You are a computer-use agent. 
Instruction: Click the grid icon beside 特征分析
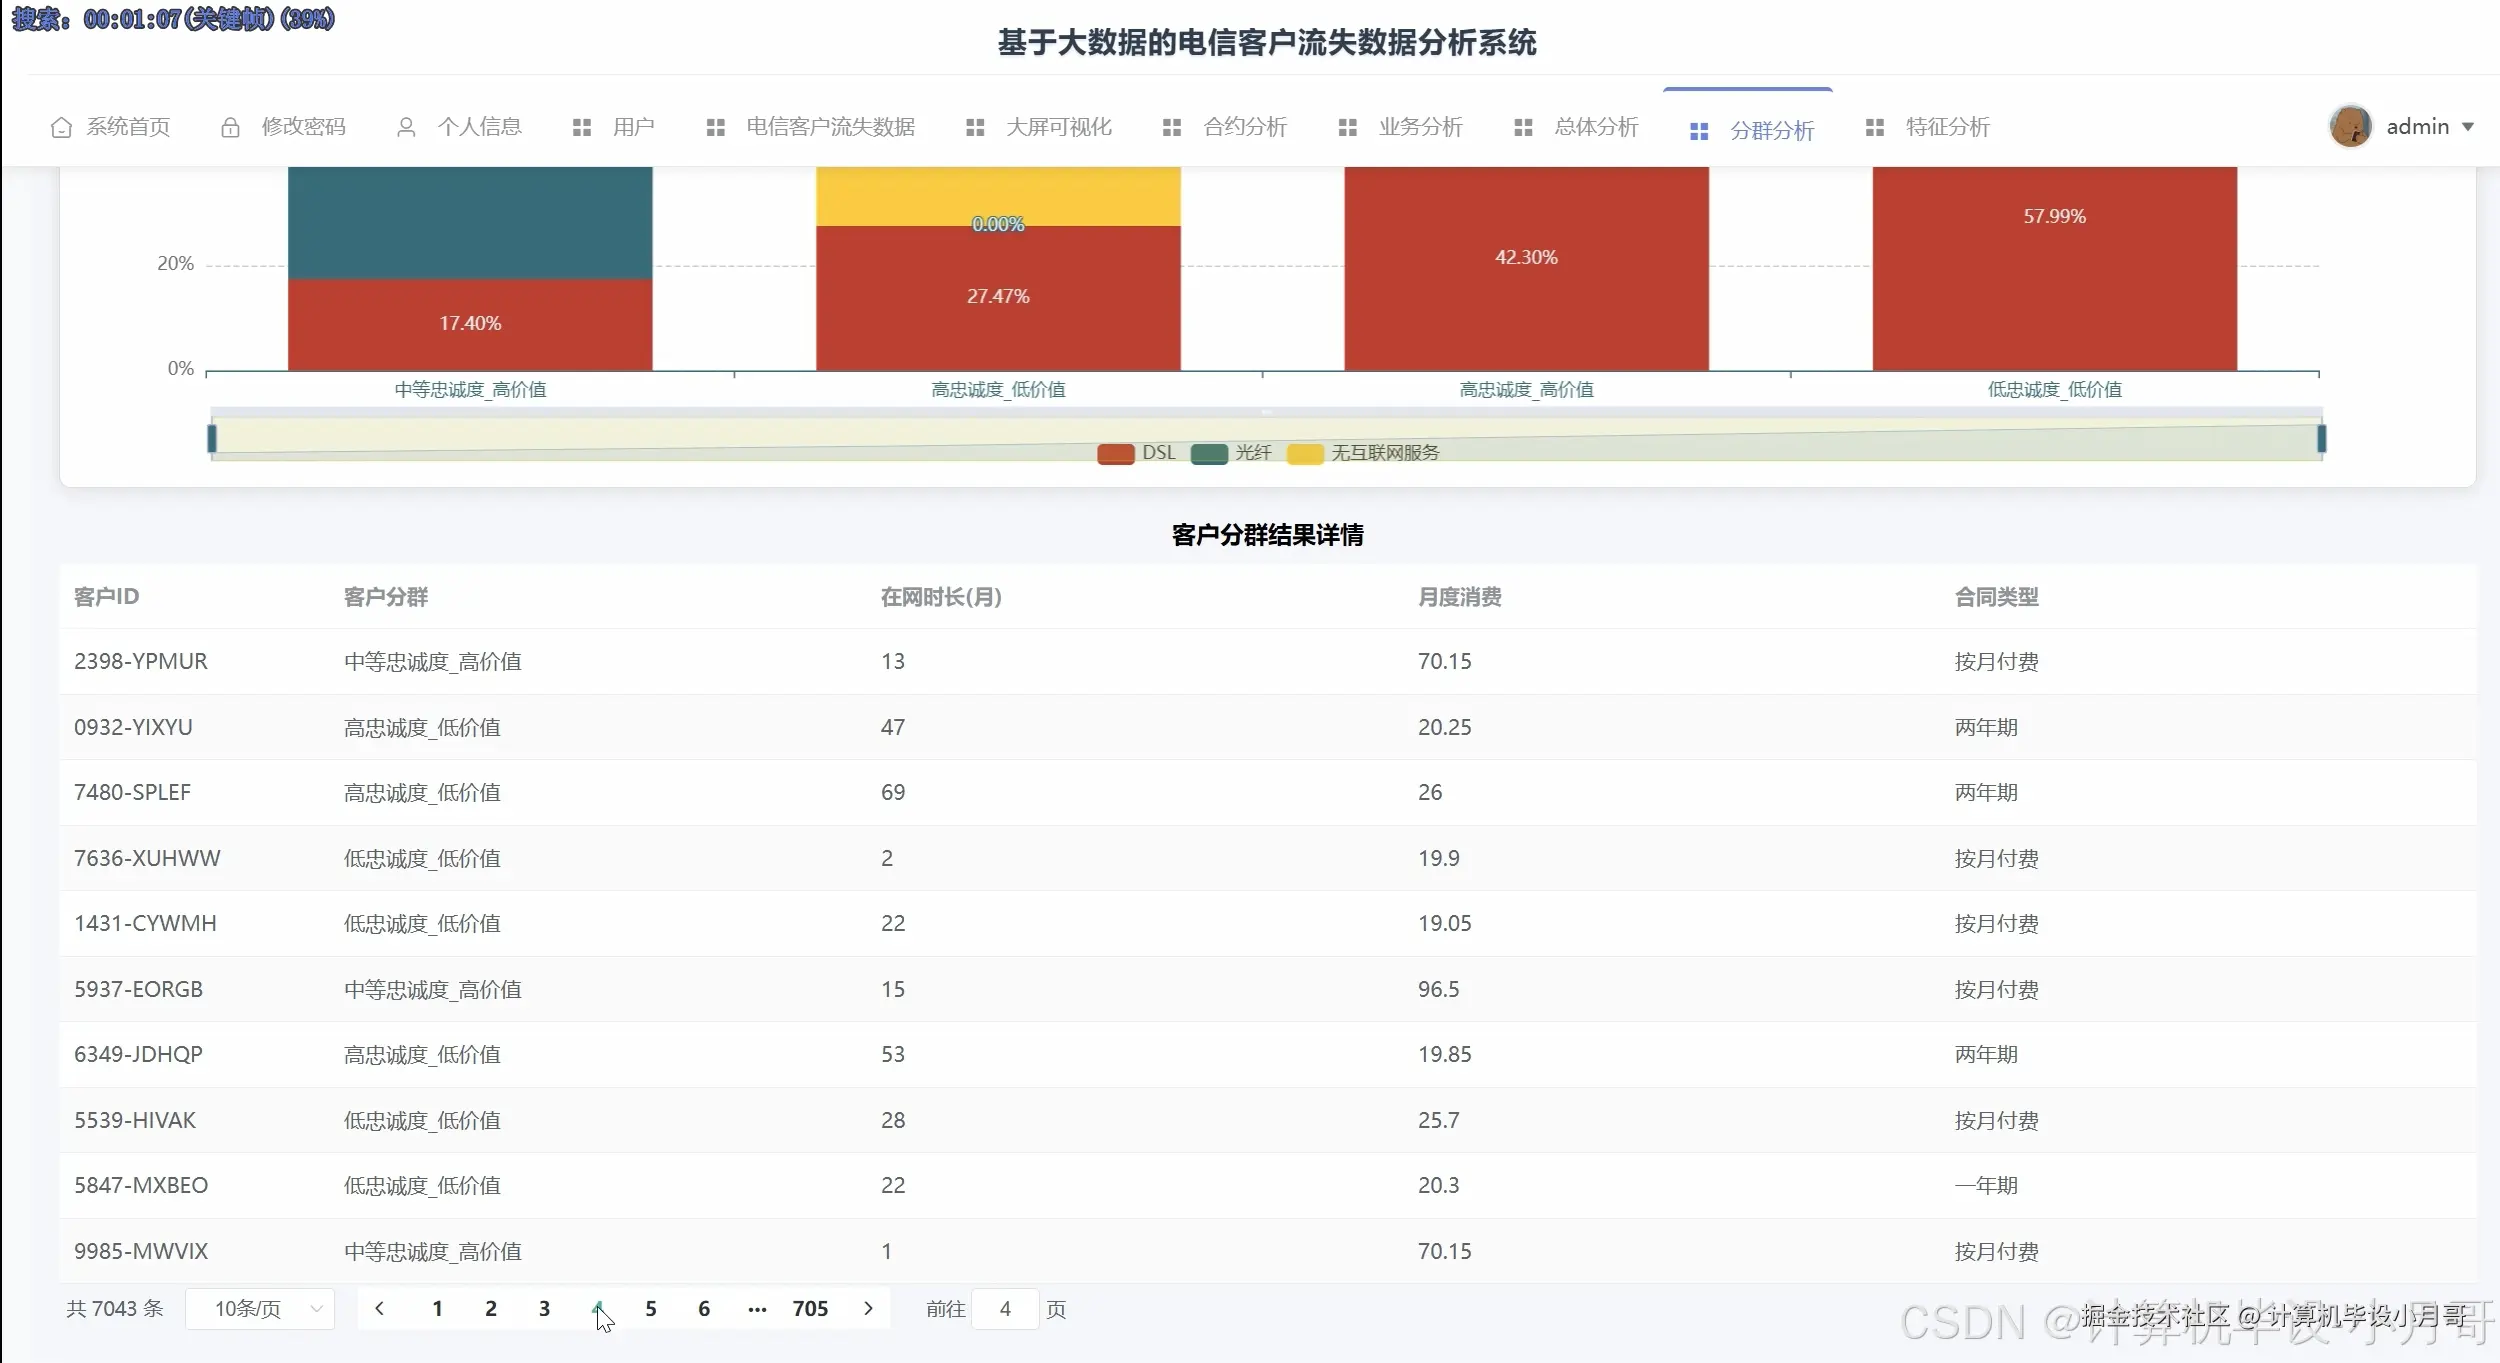tap(1875, 127)
